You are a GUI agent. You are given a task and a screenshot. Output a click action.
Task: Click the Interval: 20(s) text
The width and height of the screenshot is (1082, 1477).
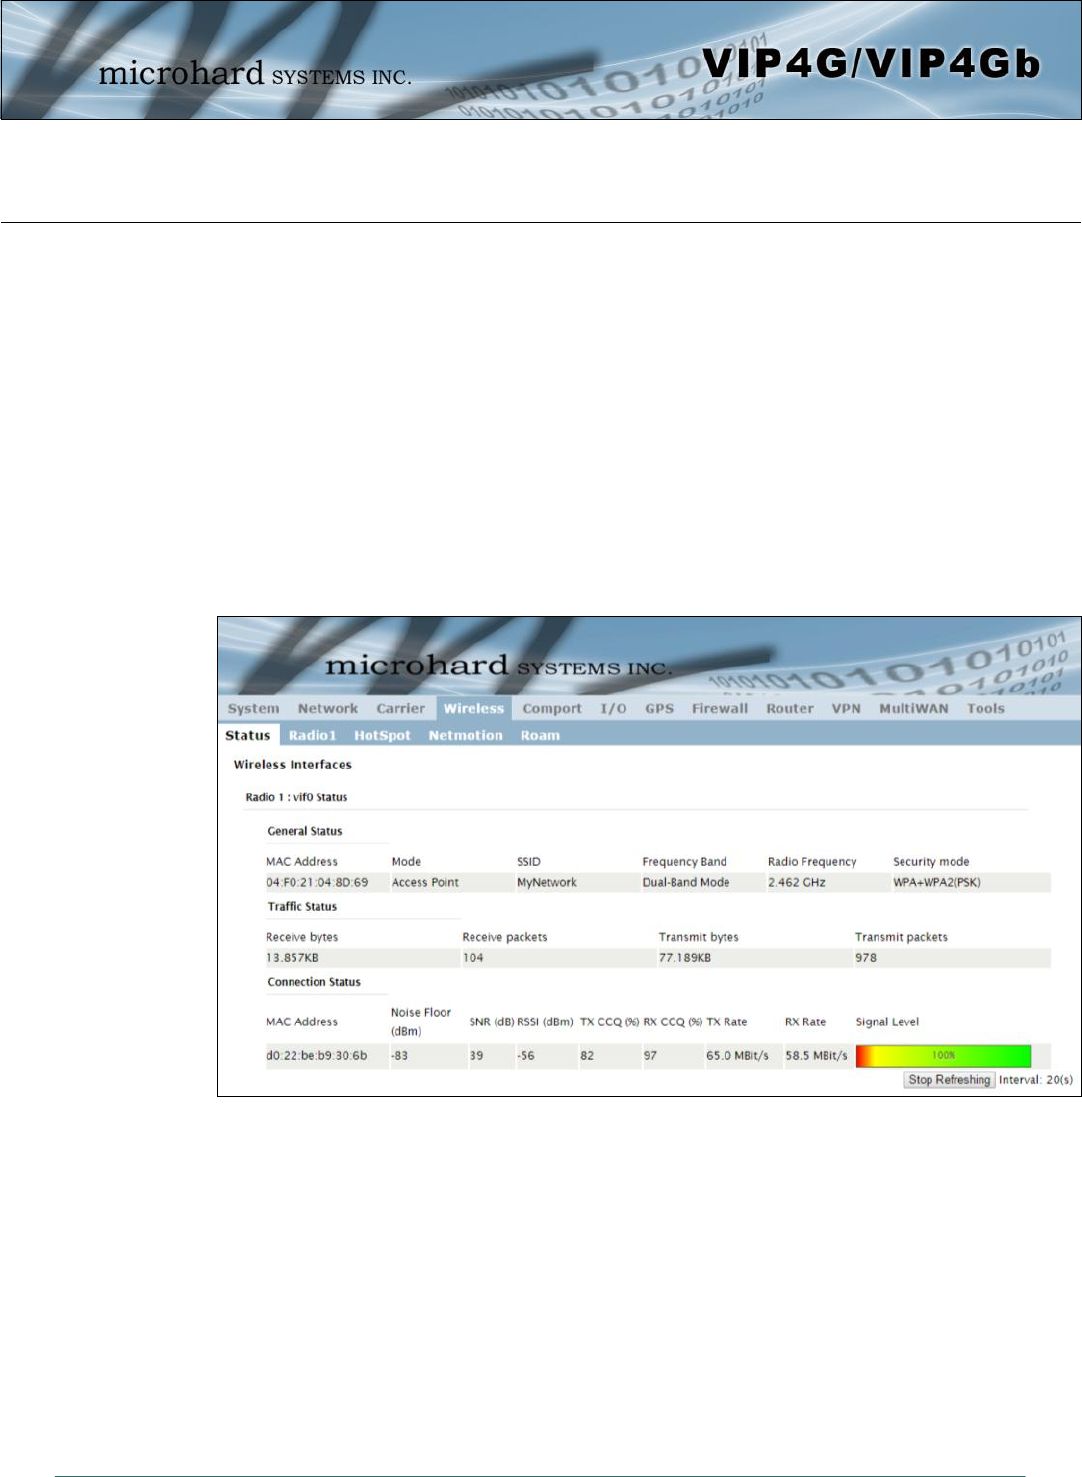(x=1036, y=1080)
